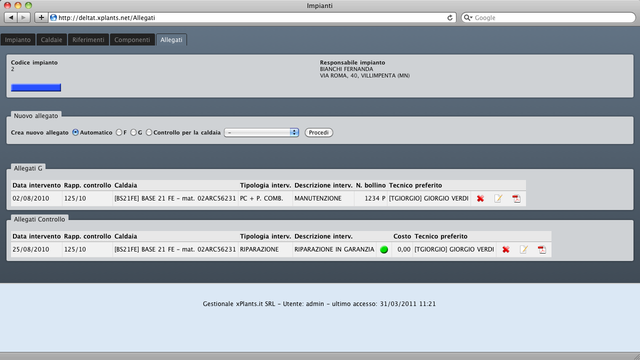640x360 pixels.
Task: Click BIANCHI FERNANDA responsible name
Action: click(346, 69)
